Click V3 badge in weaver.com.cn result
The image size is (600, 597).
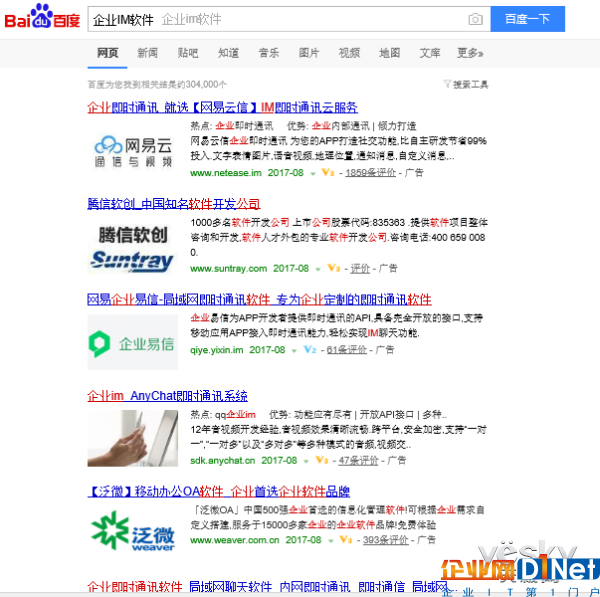[346, 540]
